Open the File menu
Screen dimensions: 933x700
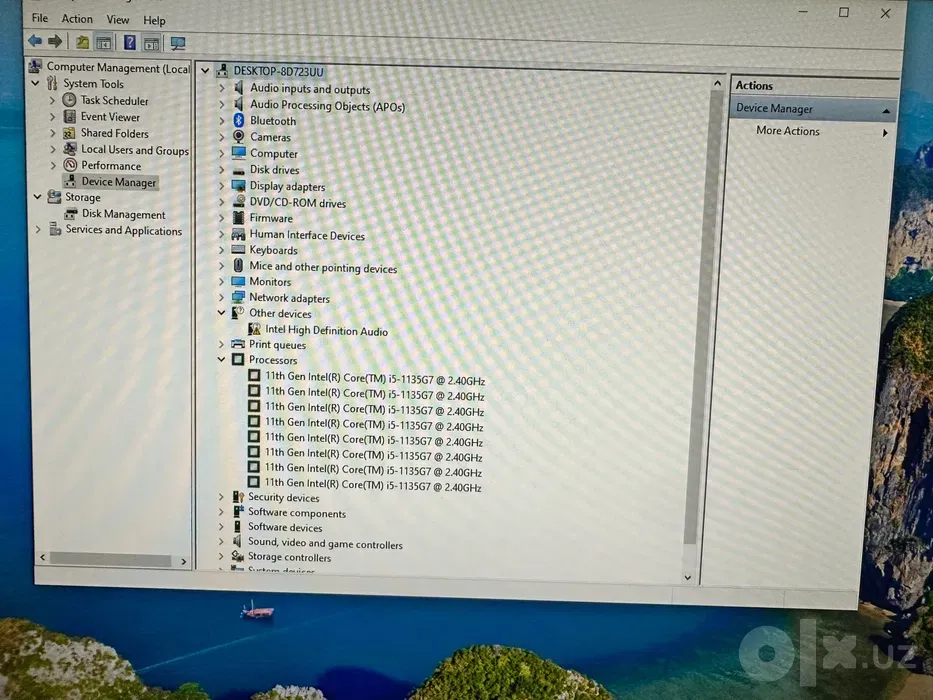40,18
